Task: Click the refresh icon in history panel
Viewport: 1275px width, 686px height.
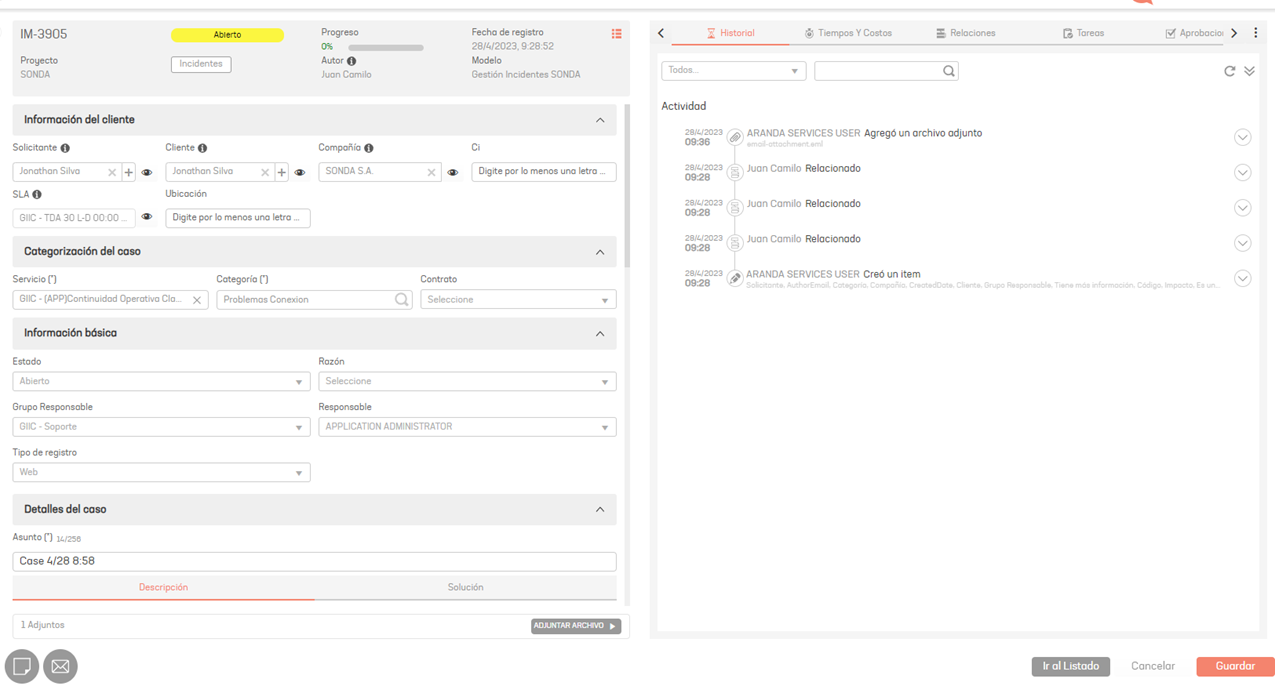Action: point(1229,71)
